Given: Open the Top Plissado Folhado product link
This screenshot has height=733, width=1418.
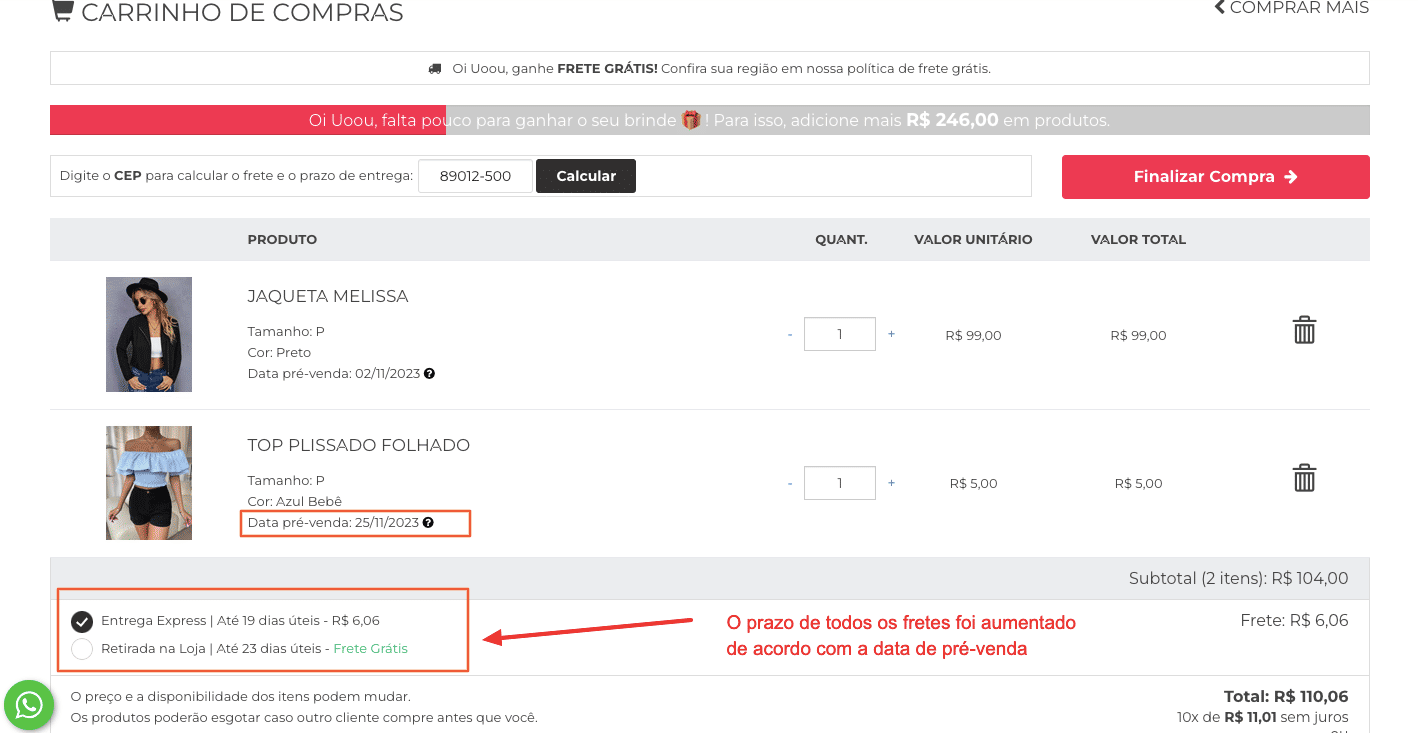Looking at the screenshot, I should click(359, 446).
